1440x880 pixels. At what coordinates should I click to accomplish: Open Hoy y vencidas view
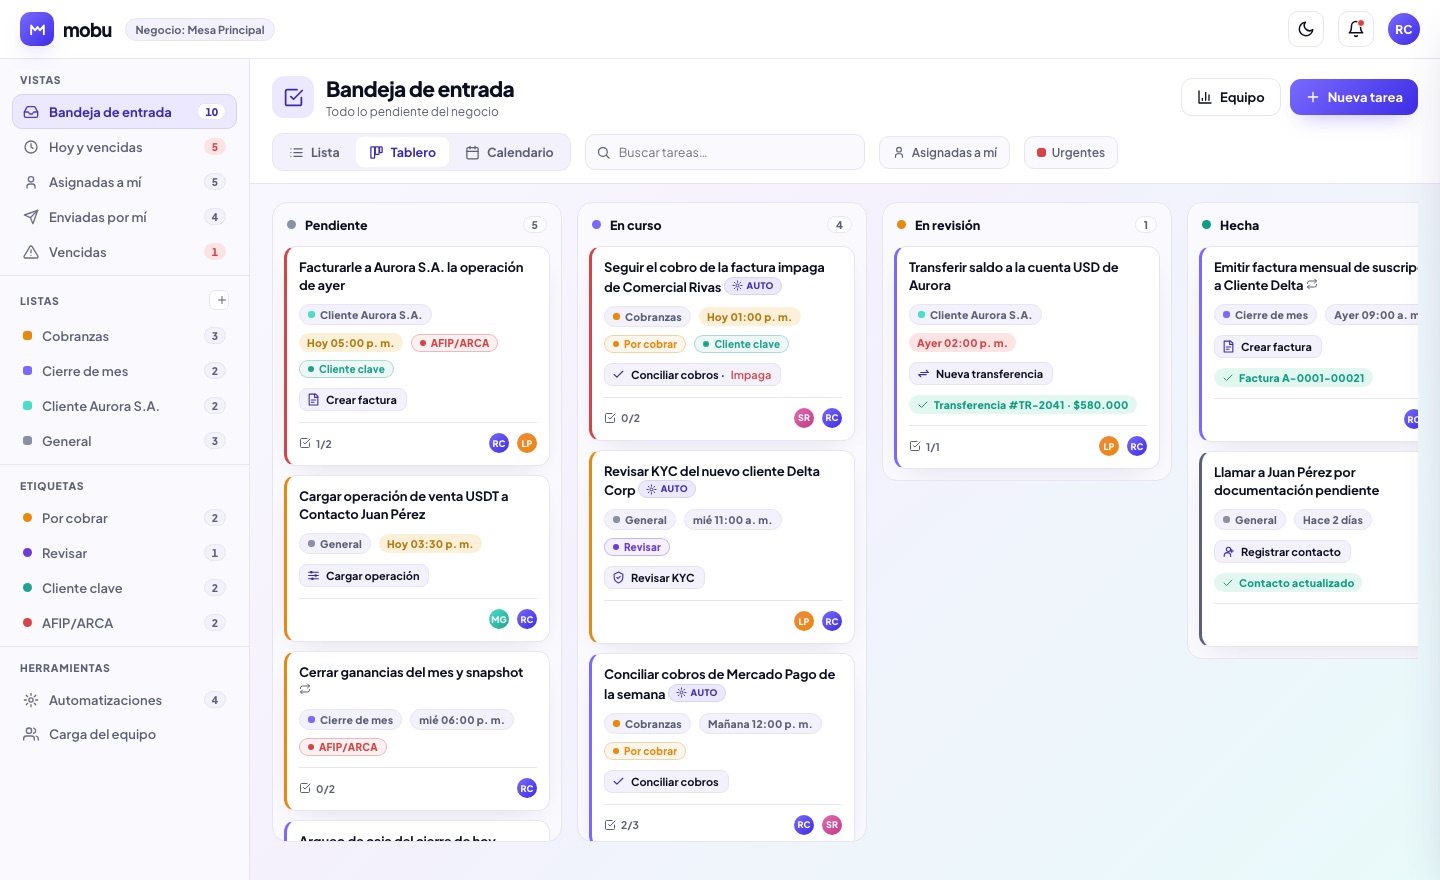click(124, 147)
